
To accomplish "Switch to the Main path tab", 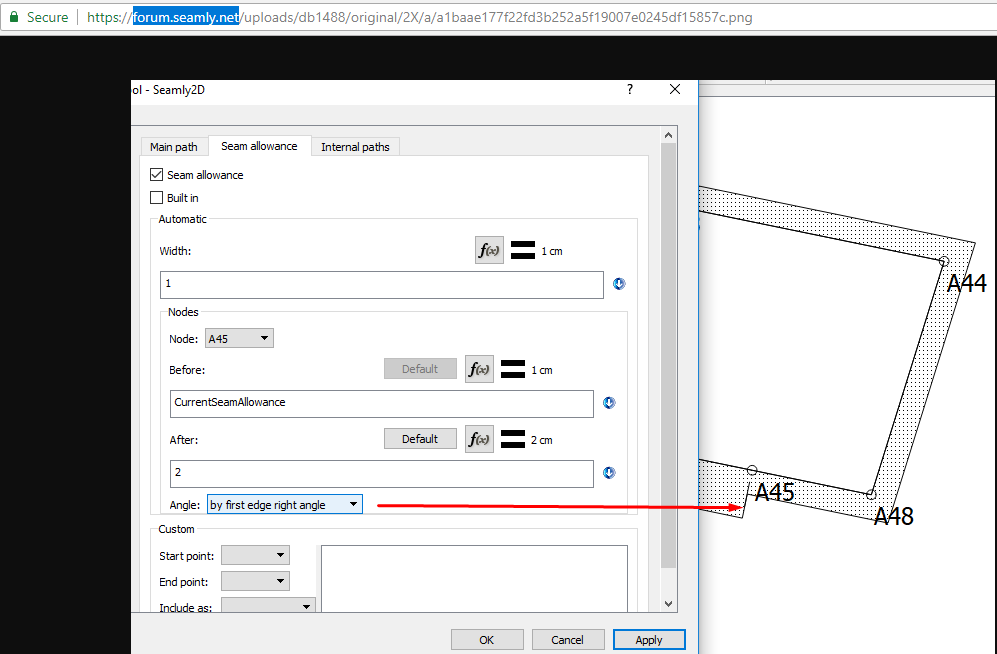I will coord(173,147).
